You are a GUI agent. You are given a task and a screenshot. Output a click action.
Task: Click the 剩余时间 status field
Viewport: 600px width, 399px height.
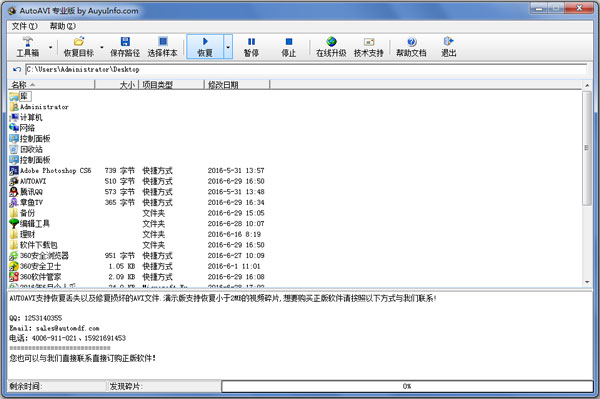[x=57, y=386]
